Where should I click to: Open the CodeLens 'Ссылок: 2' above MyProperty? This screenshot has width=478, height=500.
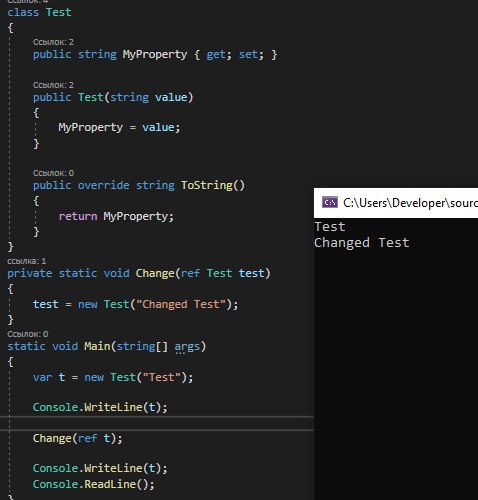(x=53, y=42)
